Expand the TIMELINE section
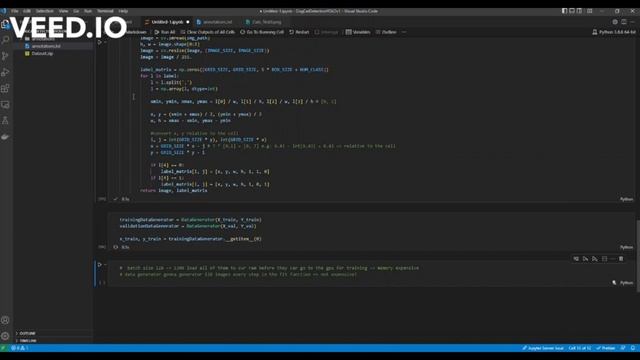The image size is (640, 360). pyautogui.click(x=53, y=340)
